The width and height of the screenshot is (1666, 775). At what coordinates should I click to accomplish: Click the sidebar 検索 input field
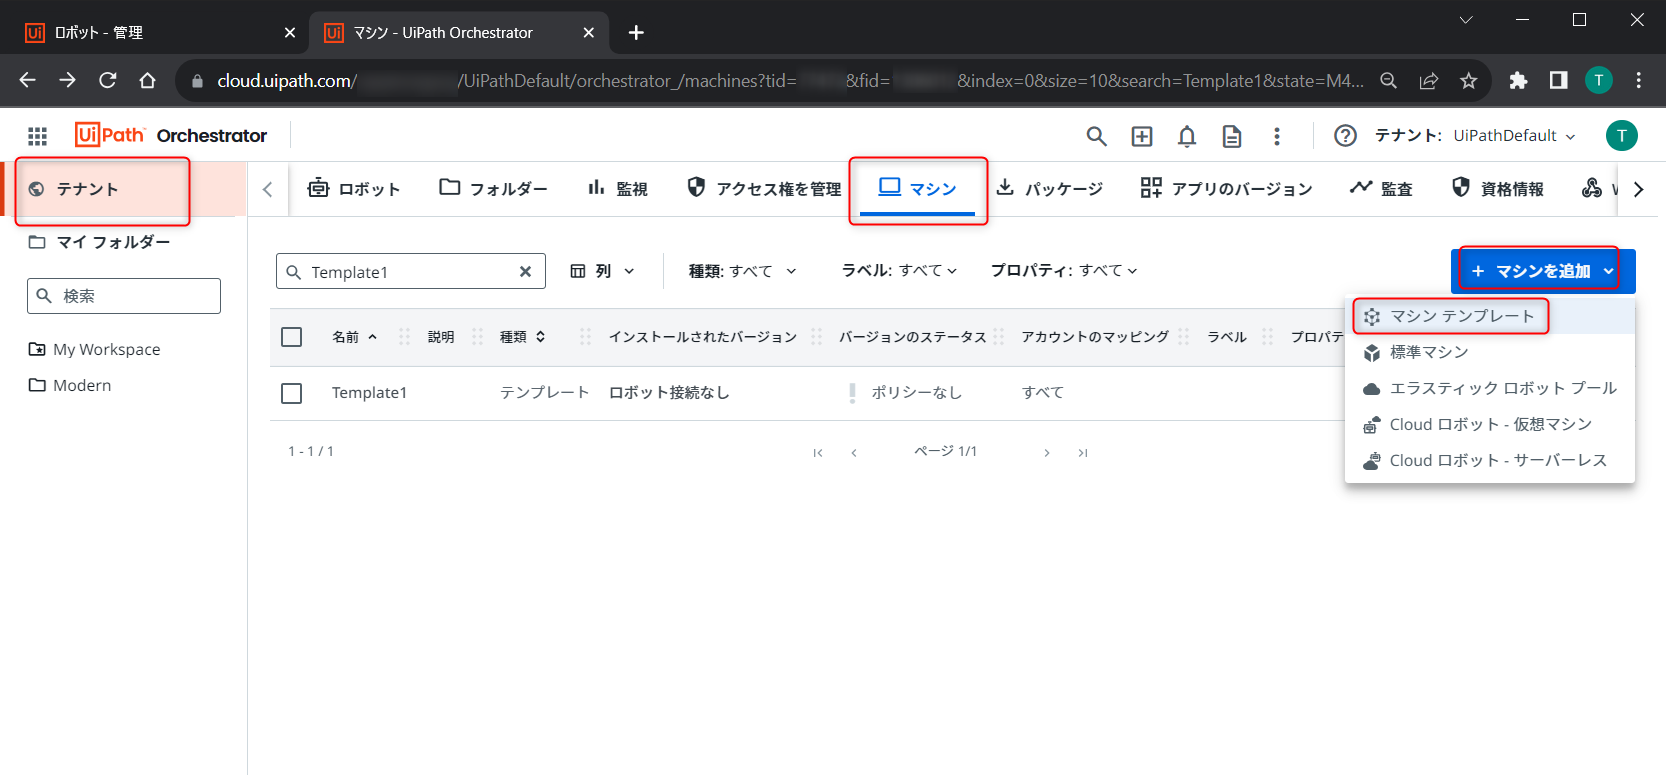click(124, 296)
